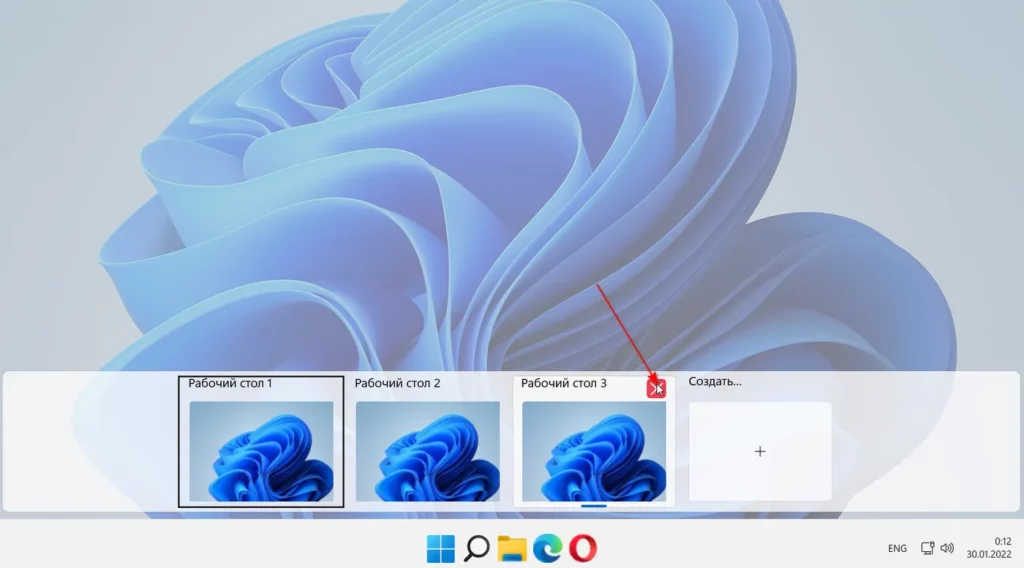
Task: Click the Рабочий стол 2 name label
Action: tap(397, 383)
